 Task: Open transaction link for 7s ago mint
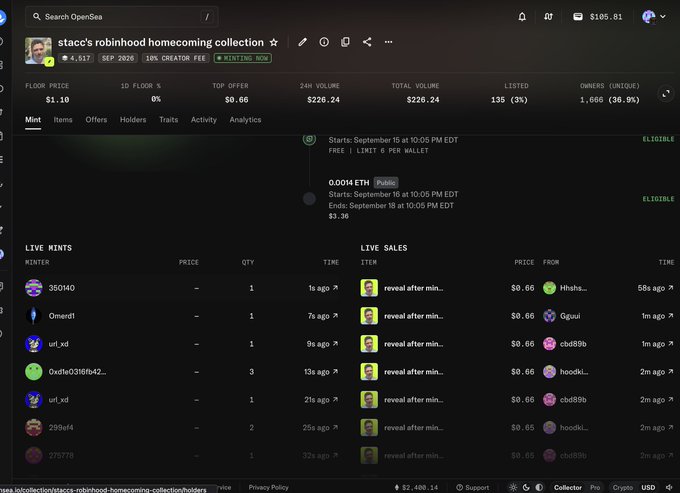click(x=335, y=316)
